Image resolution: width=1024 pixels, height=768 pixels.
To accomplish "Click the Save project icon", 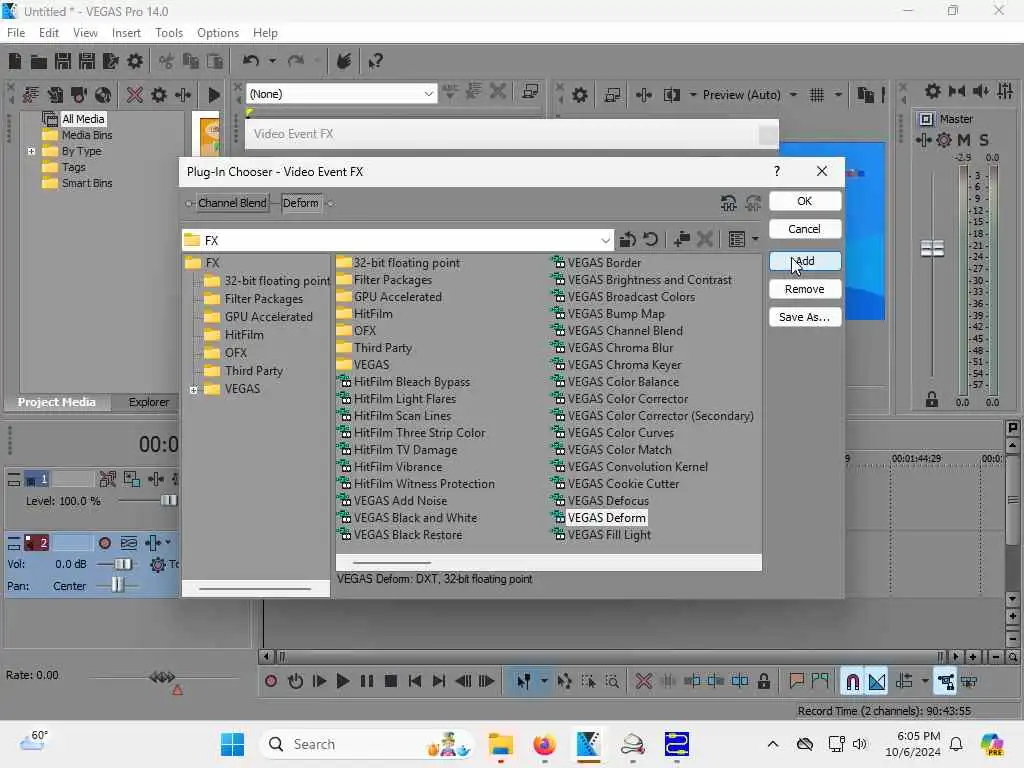I will coord(63,61).
